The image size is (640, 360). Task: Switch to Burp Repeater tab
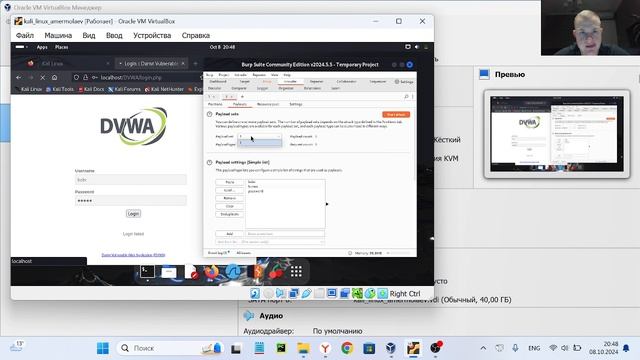coord(316,82)
